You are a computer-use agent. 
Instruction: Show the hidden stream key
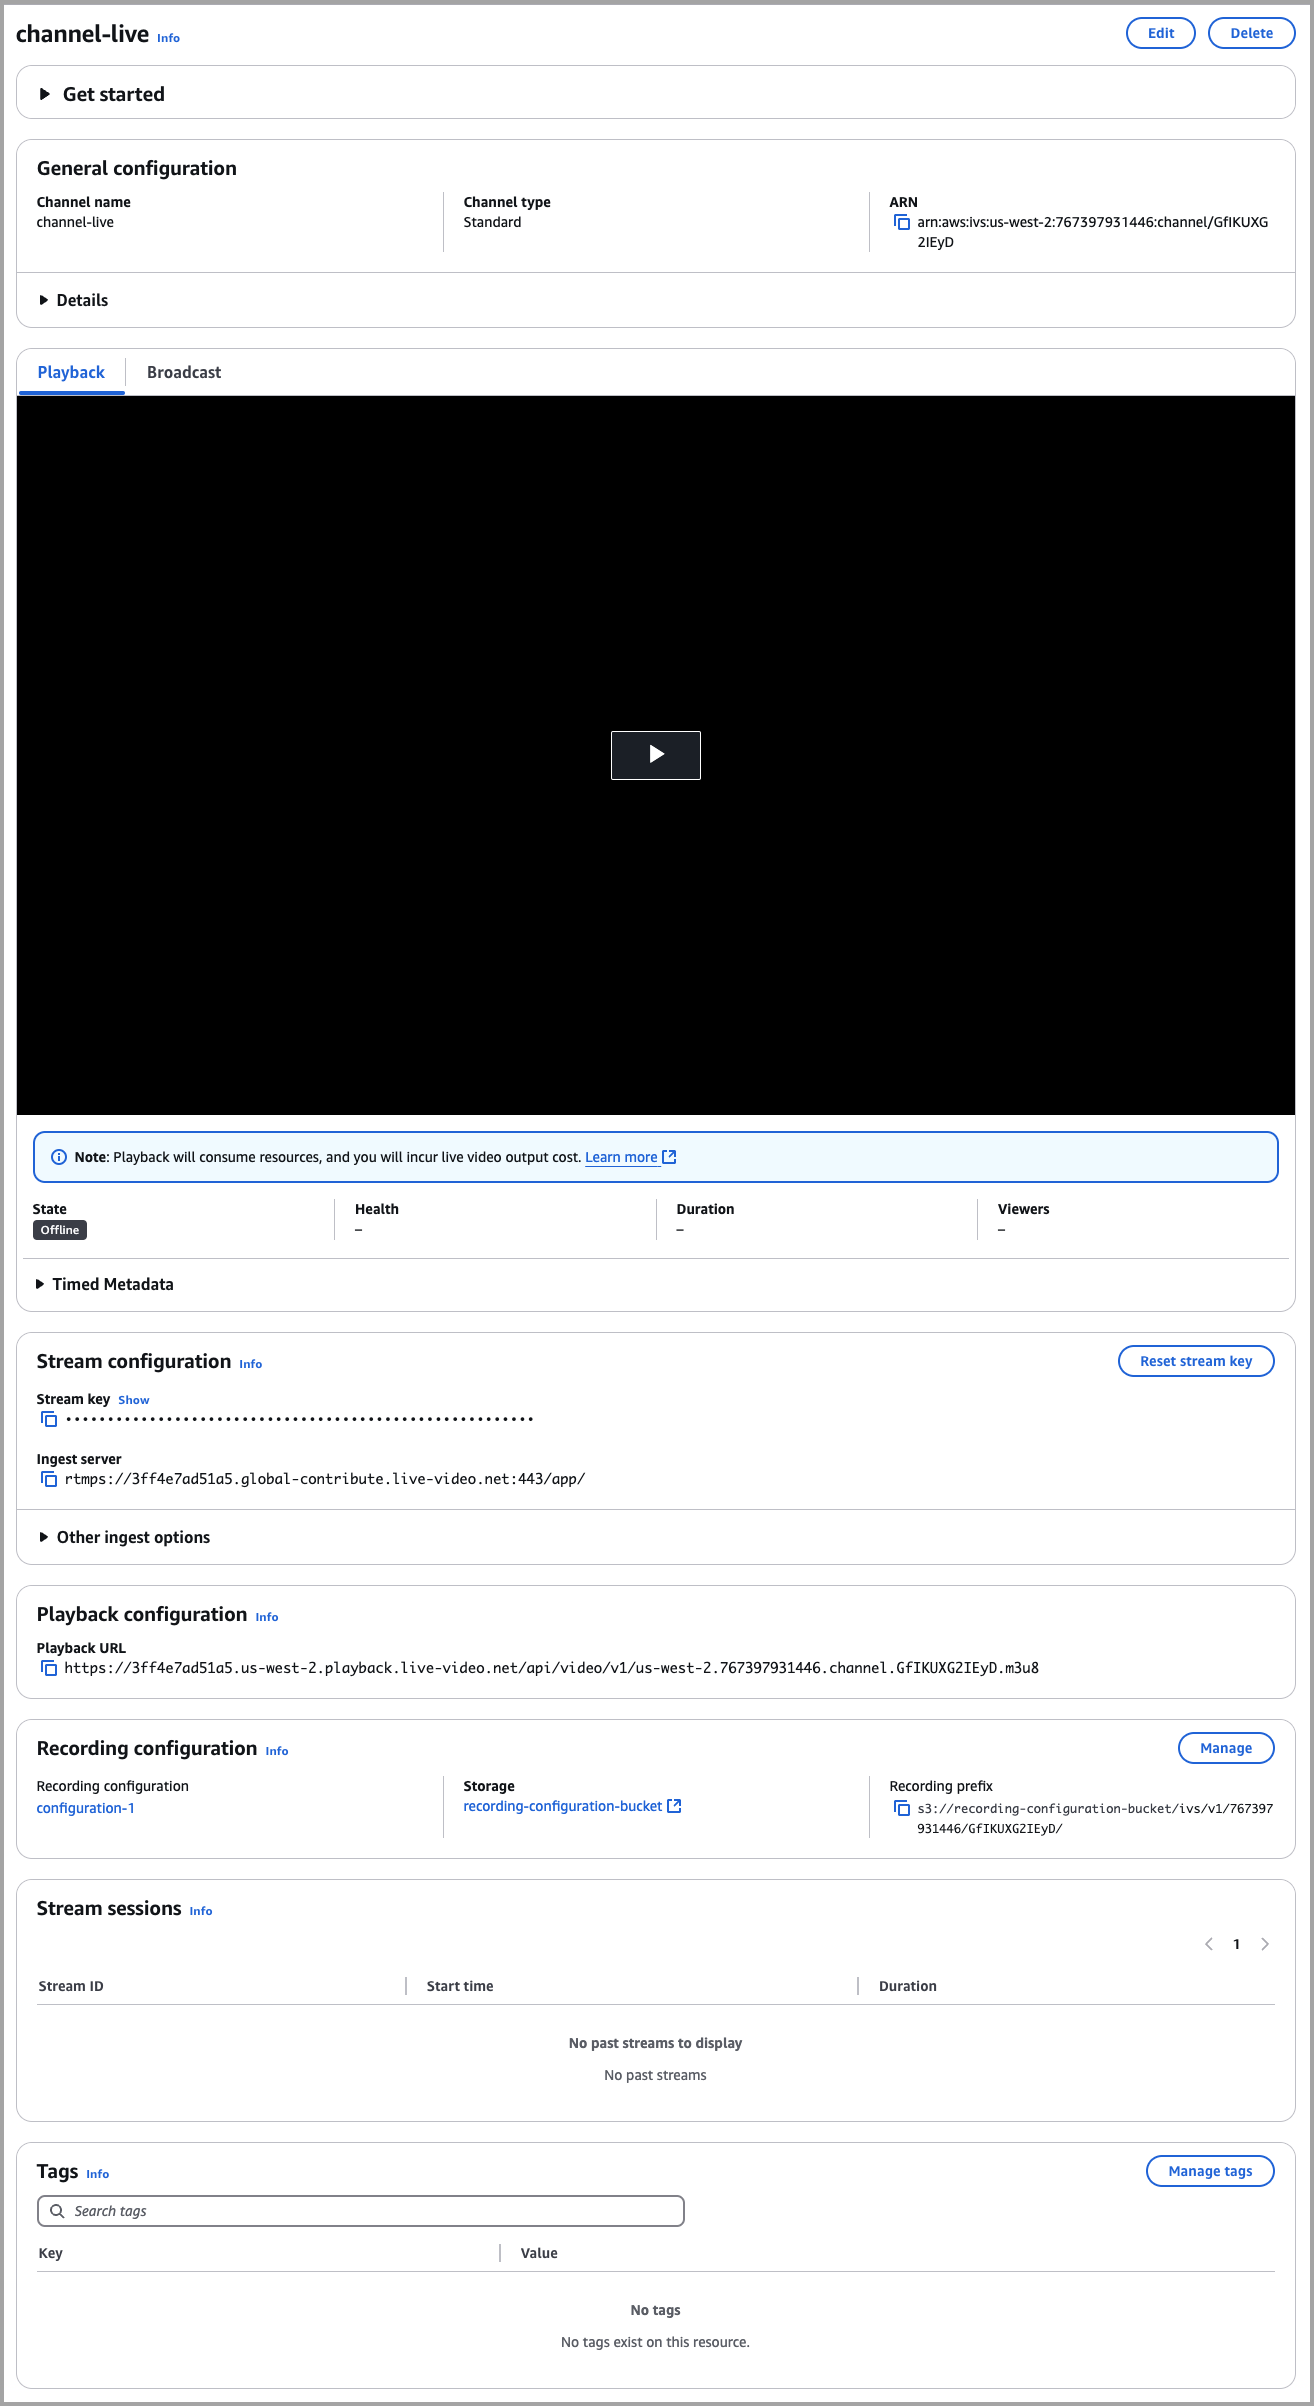click(x=133, y=1400)
